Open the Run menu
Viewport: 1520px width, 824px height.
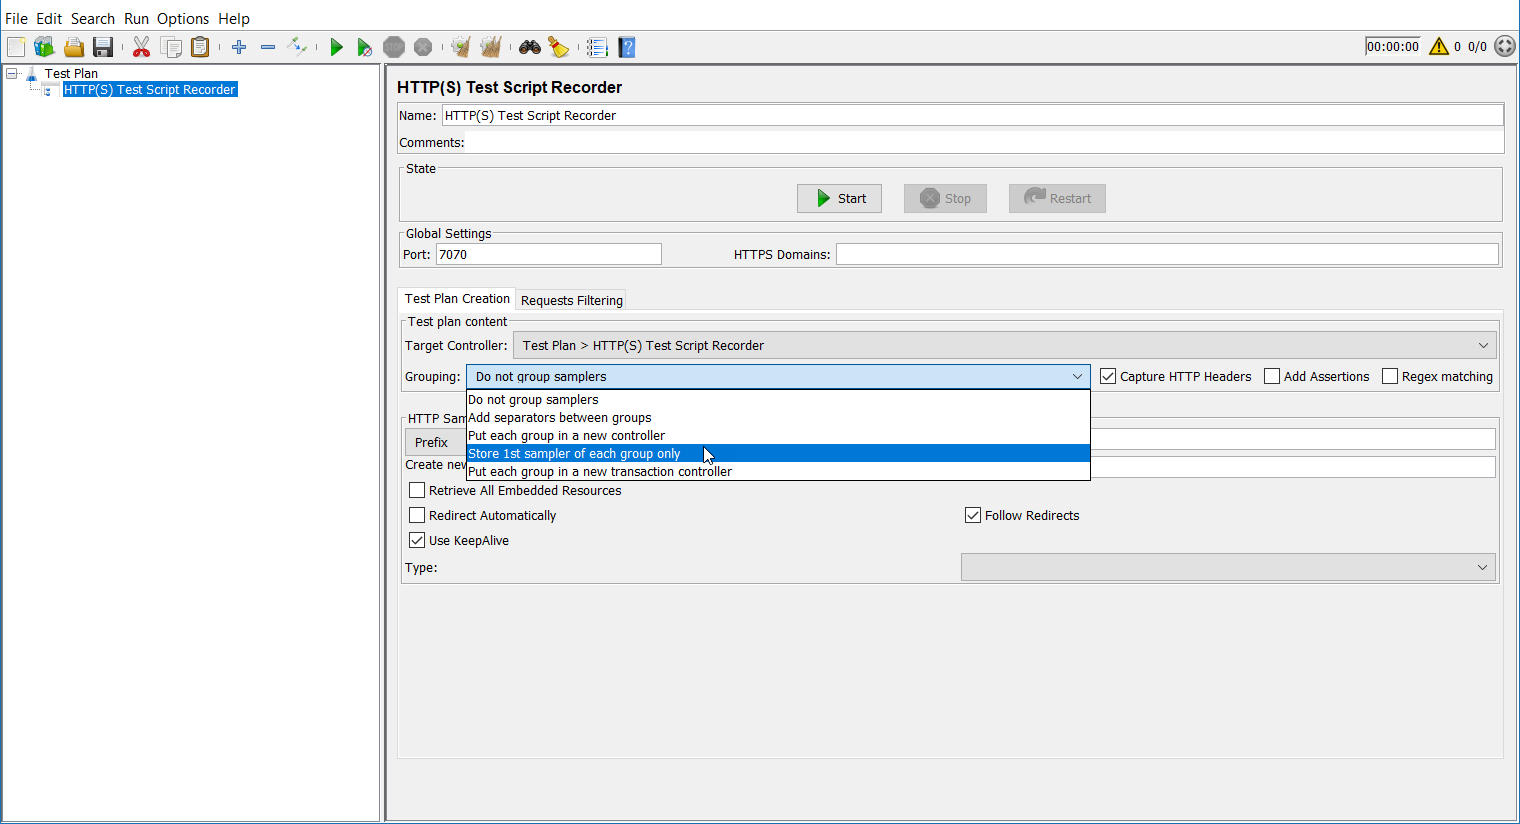click(x=136, y=18)
